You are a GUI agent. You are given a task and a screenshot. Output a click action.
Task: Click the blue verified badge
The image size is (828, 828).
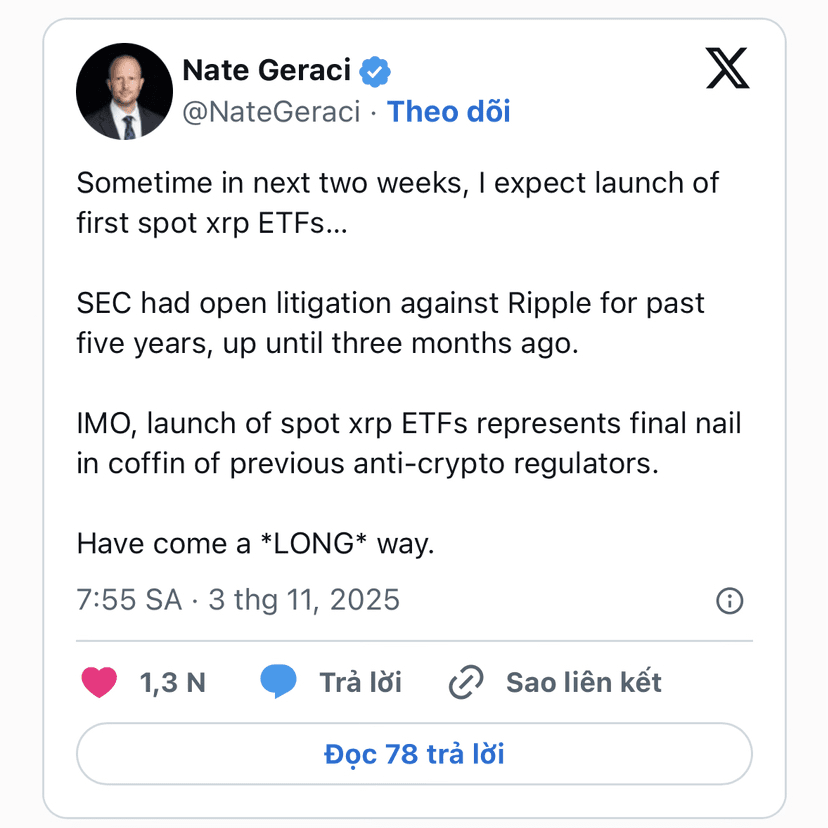tap(375, 71)
